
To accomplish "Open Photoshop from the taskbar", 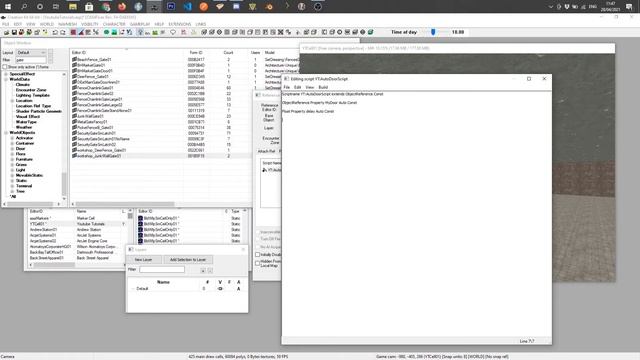I will [x=171, y=7].
